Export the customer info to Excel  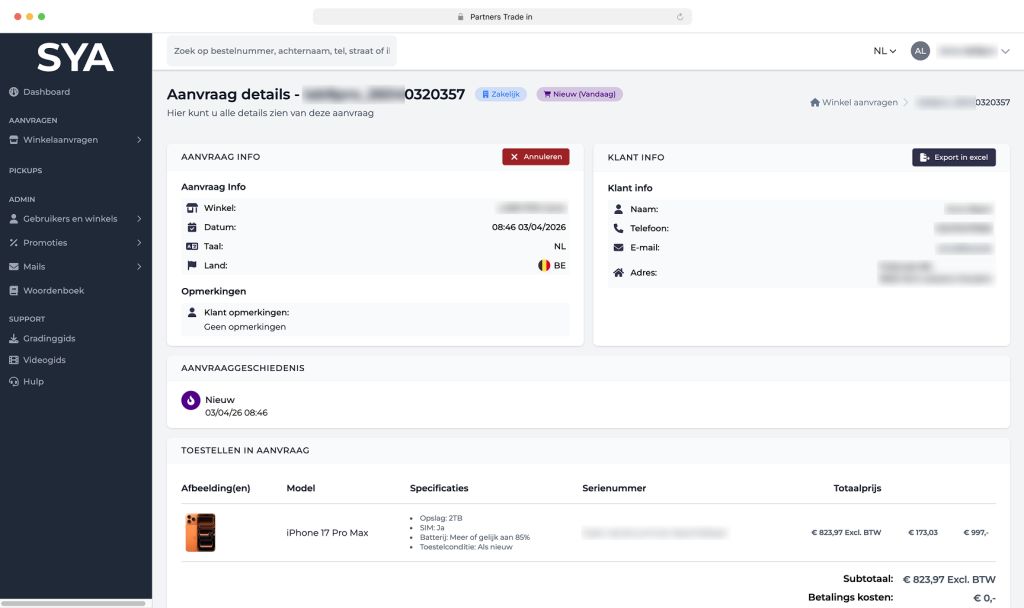pos(953,157)
